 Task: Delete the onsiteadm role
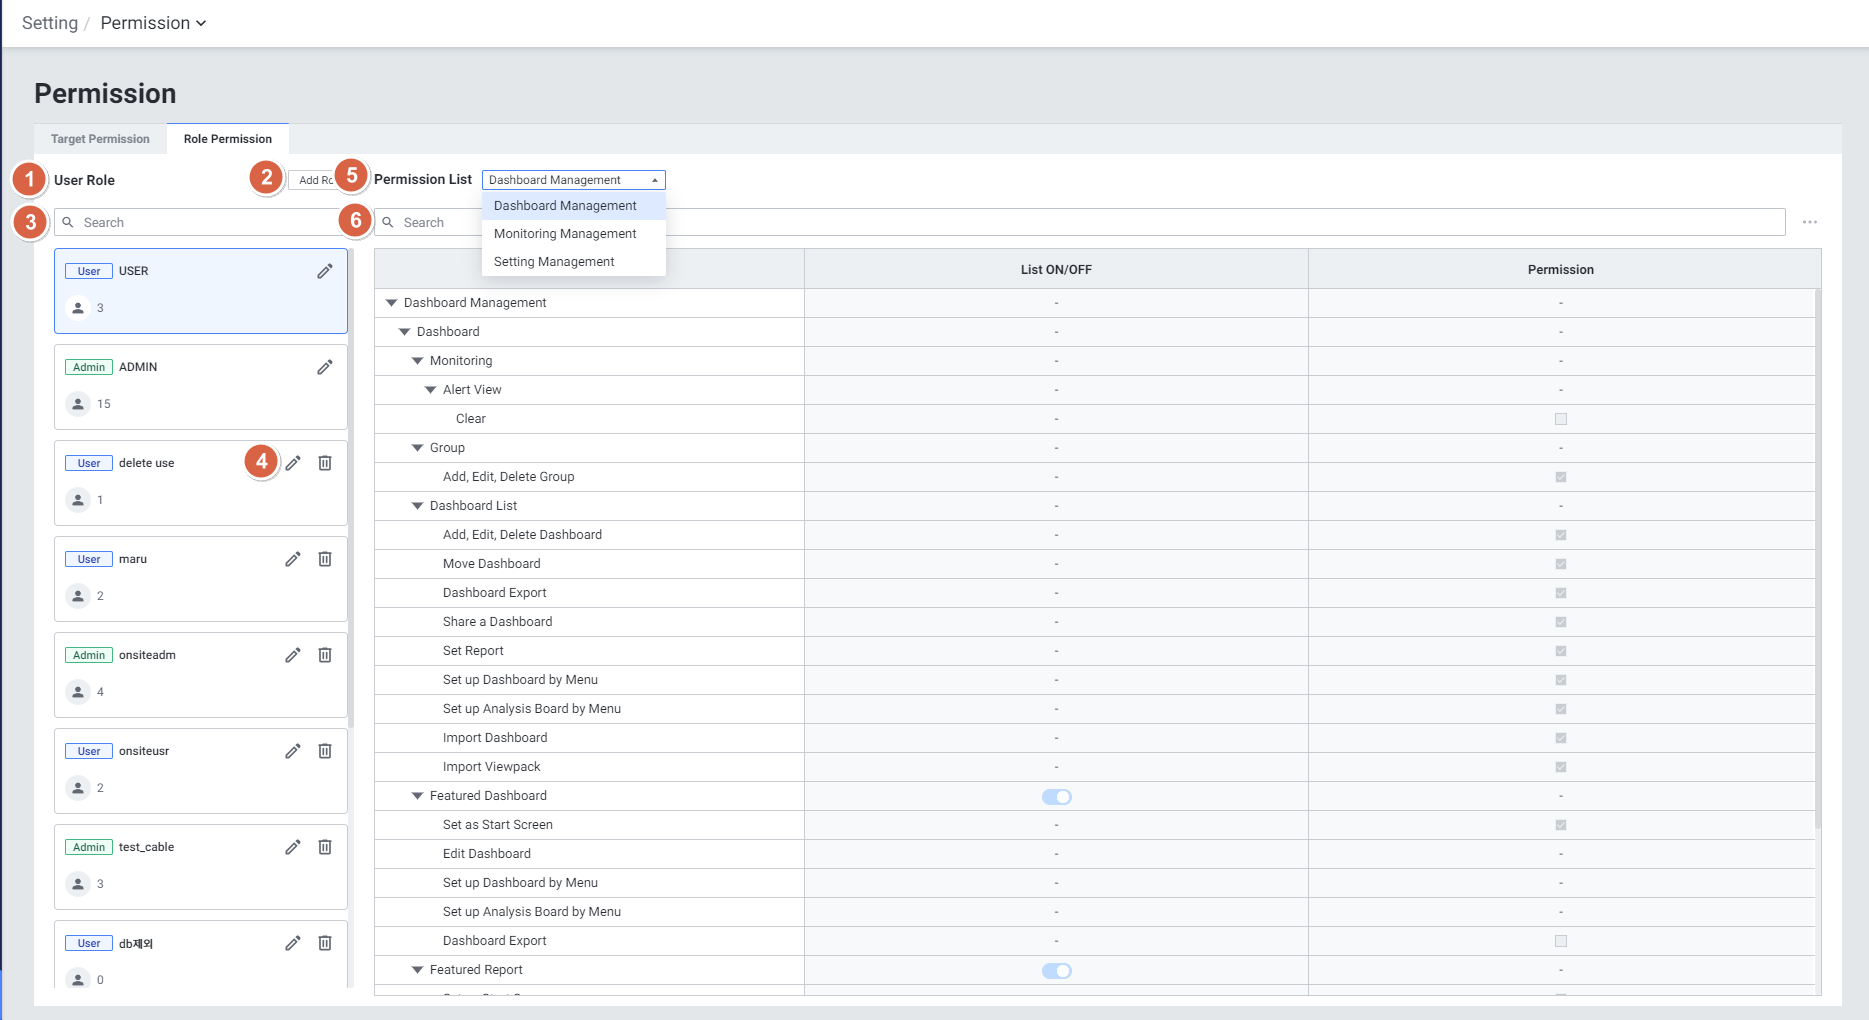point(325,655)
